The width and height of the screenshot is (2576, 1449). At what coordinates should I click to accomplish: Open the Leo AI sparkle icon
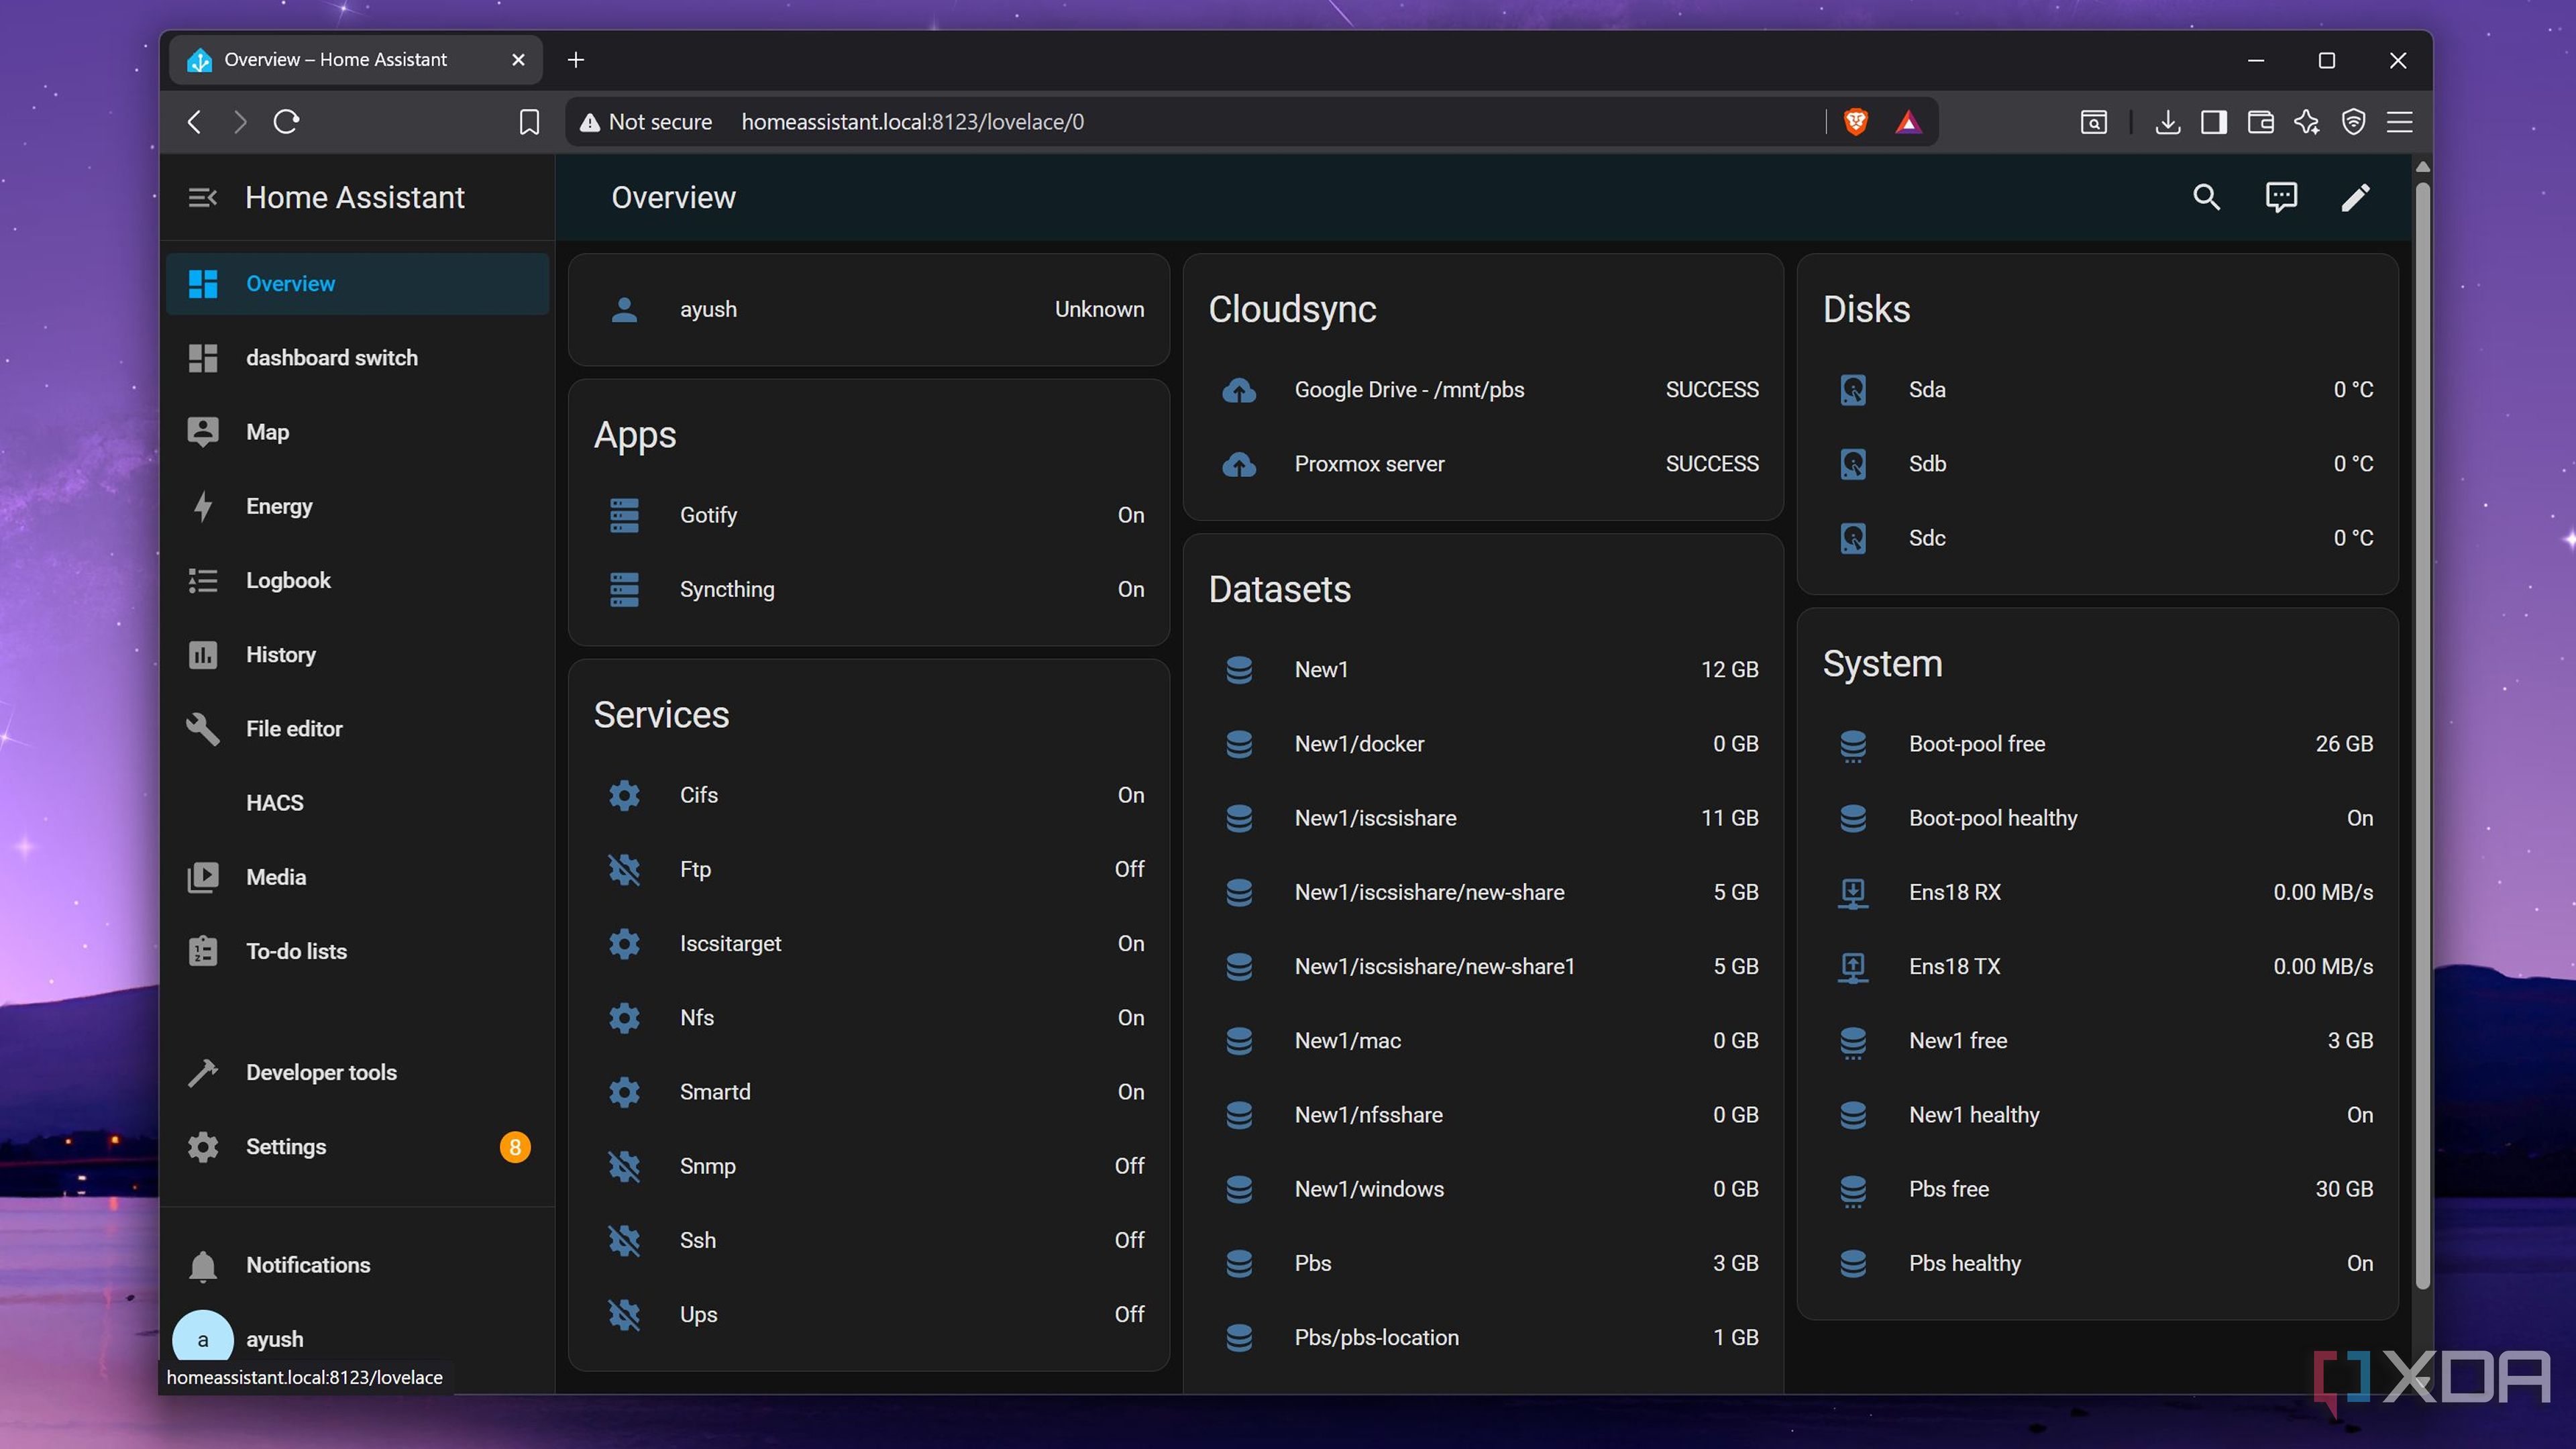tap(2307, 122)
